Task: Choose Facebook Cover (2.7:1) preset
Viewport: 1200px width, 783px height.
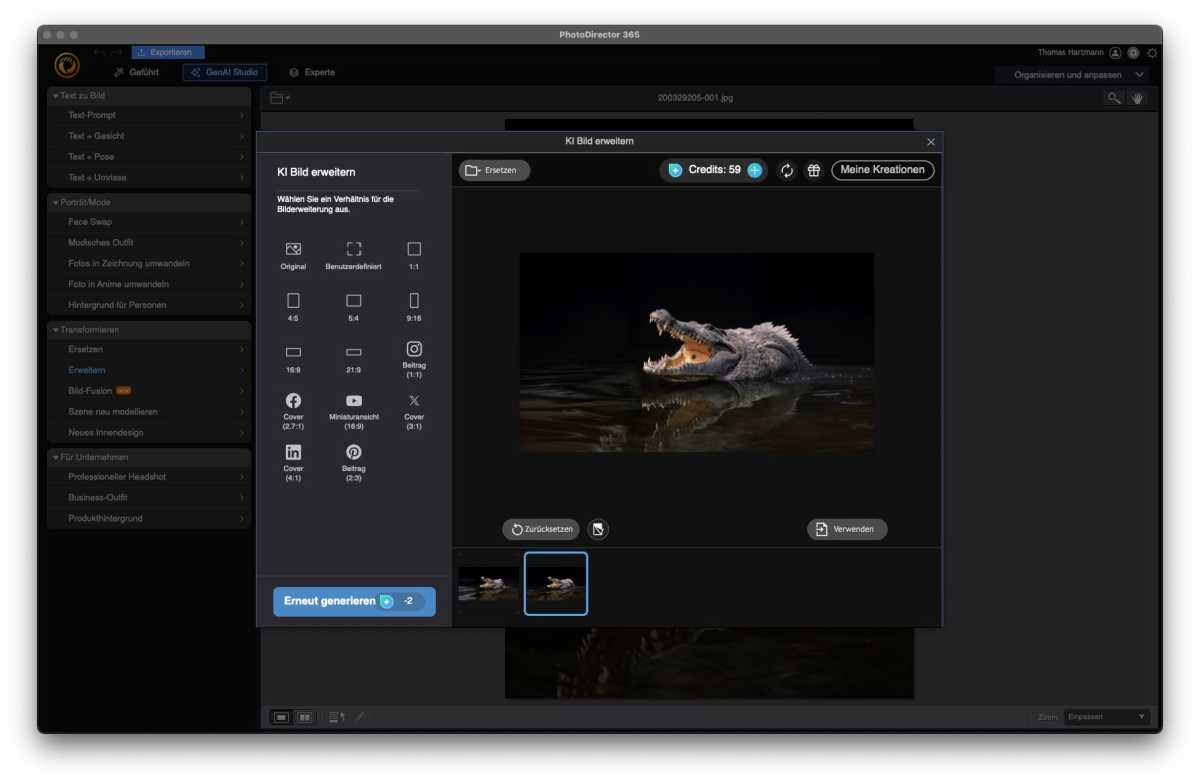Action: pos(293,411)
